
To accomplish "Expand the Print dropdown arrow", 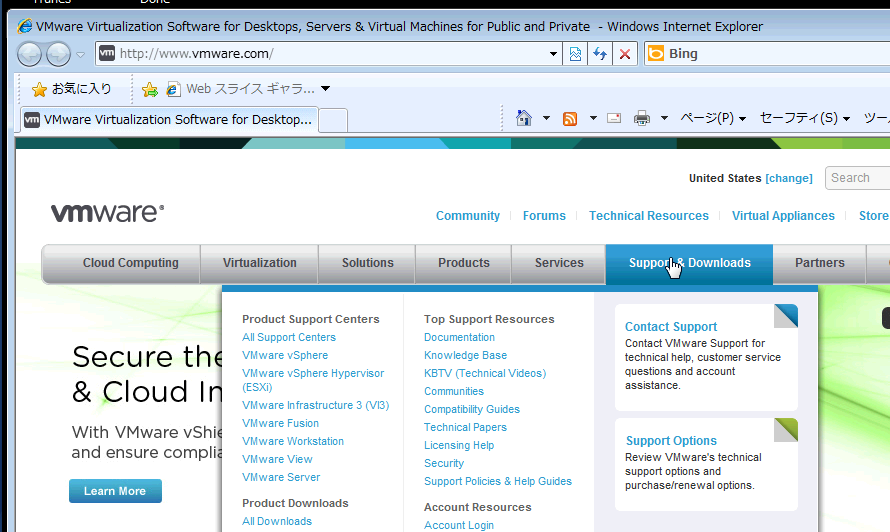I will click(x=664, y=118).
